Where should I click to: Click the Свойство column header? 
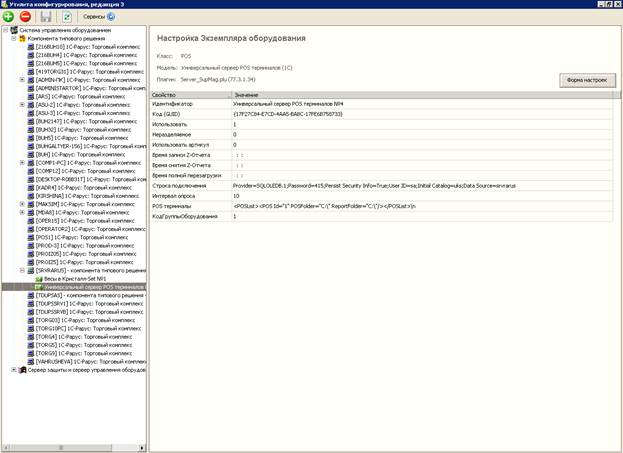pyautogui.click(x=190, y=95)
